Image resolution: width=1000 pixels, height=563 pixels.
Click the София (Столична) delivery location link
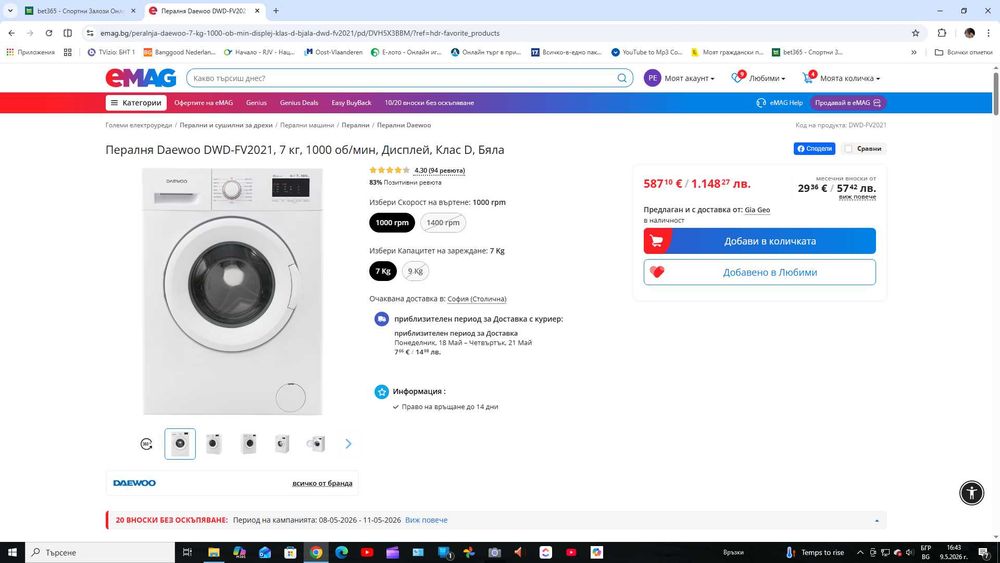click(x=477, y=299)
